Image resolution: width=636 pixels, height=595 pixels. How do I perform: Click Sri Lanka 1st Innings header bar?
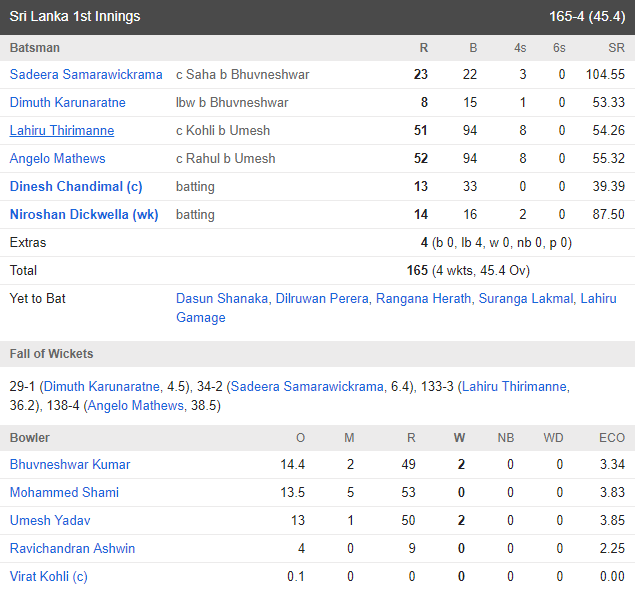(x=317, y=17)
